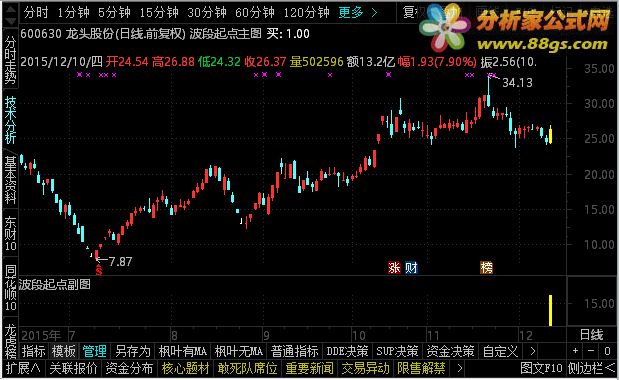The width and height of the screenshot is (619, 380).
Task: Switch to 普通指标
Action: [x=294, y=351]
